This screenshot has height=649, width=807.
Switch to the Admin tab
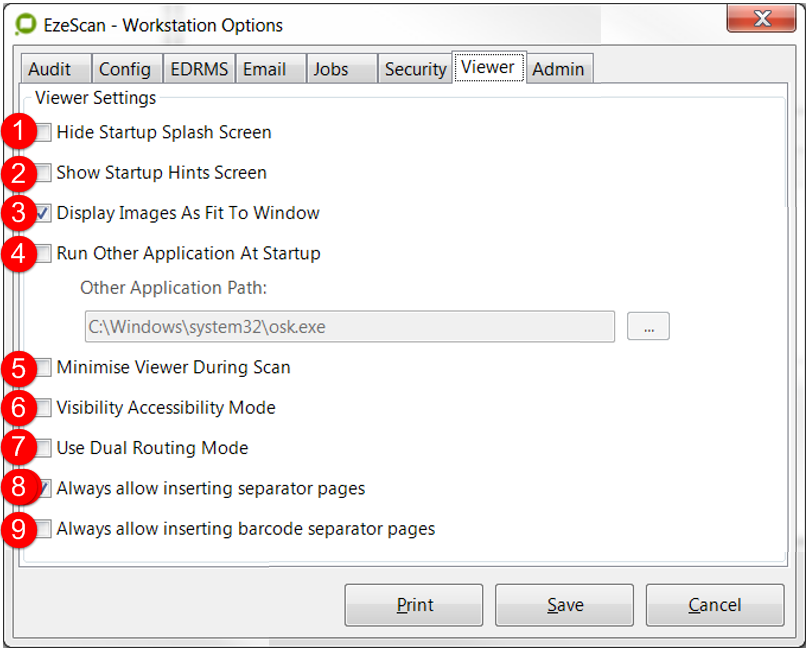click(558, 69)
